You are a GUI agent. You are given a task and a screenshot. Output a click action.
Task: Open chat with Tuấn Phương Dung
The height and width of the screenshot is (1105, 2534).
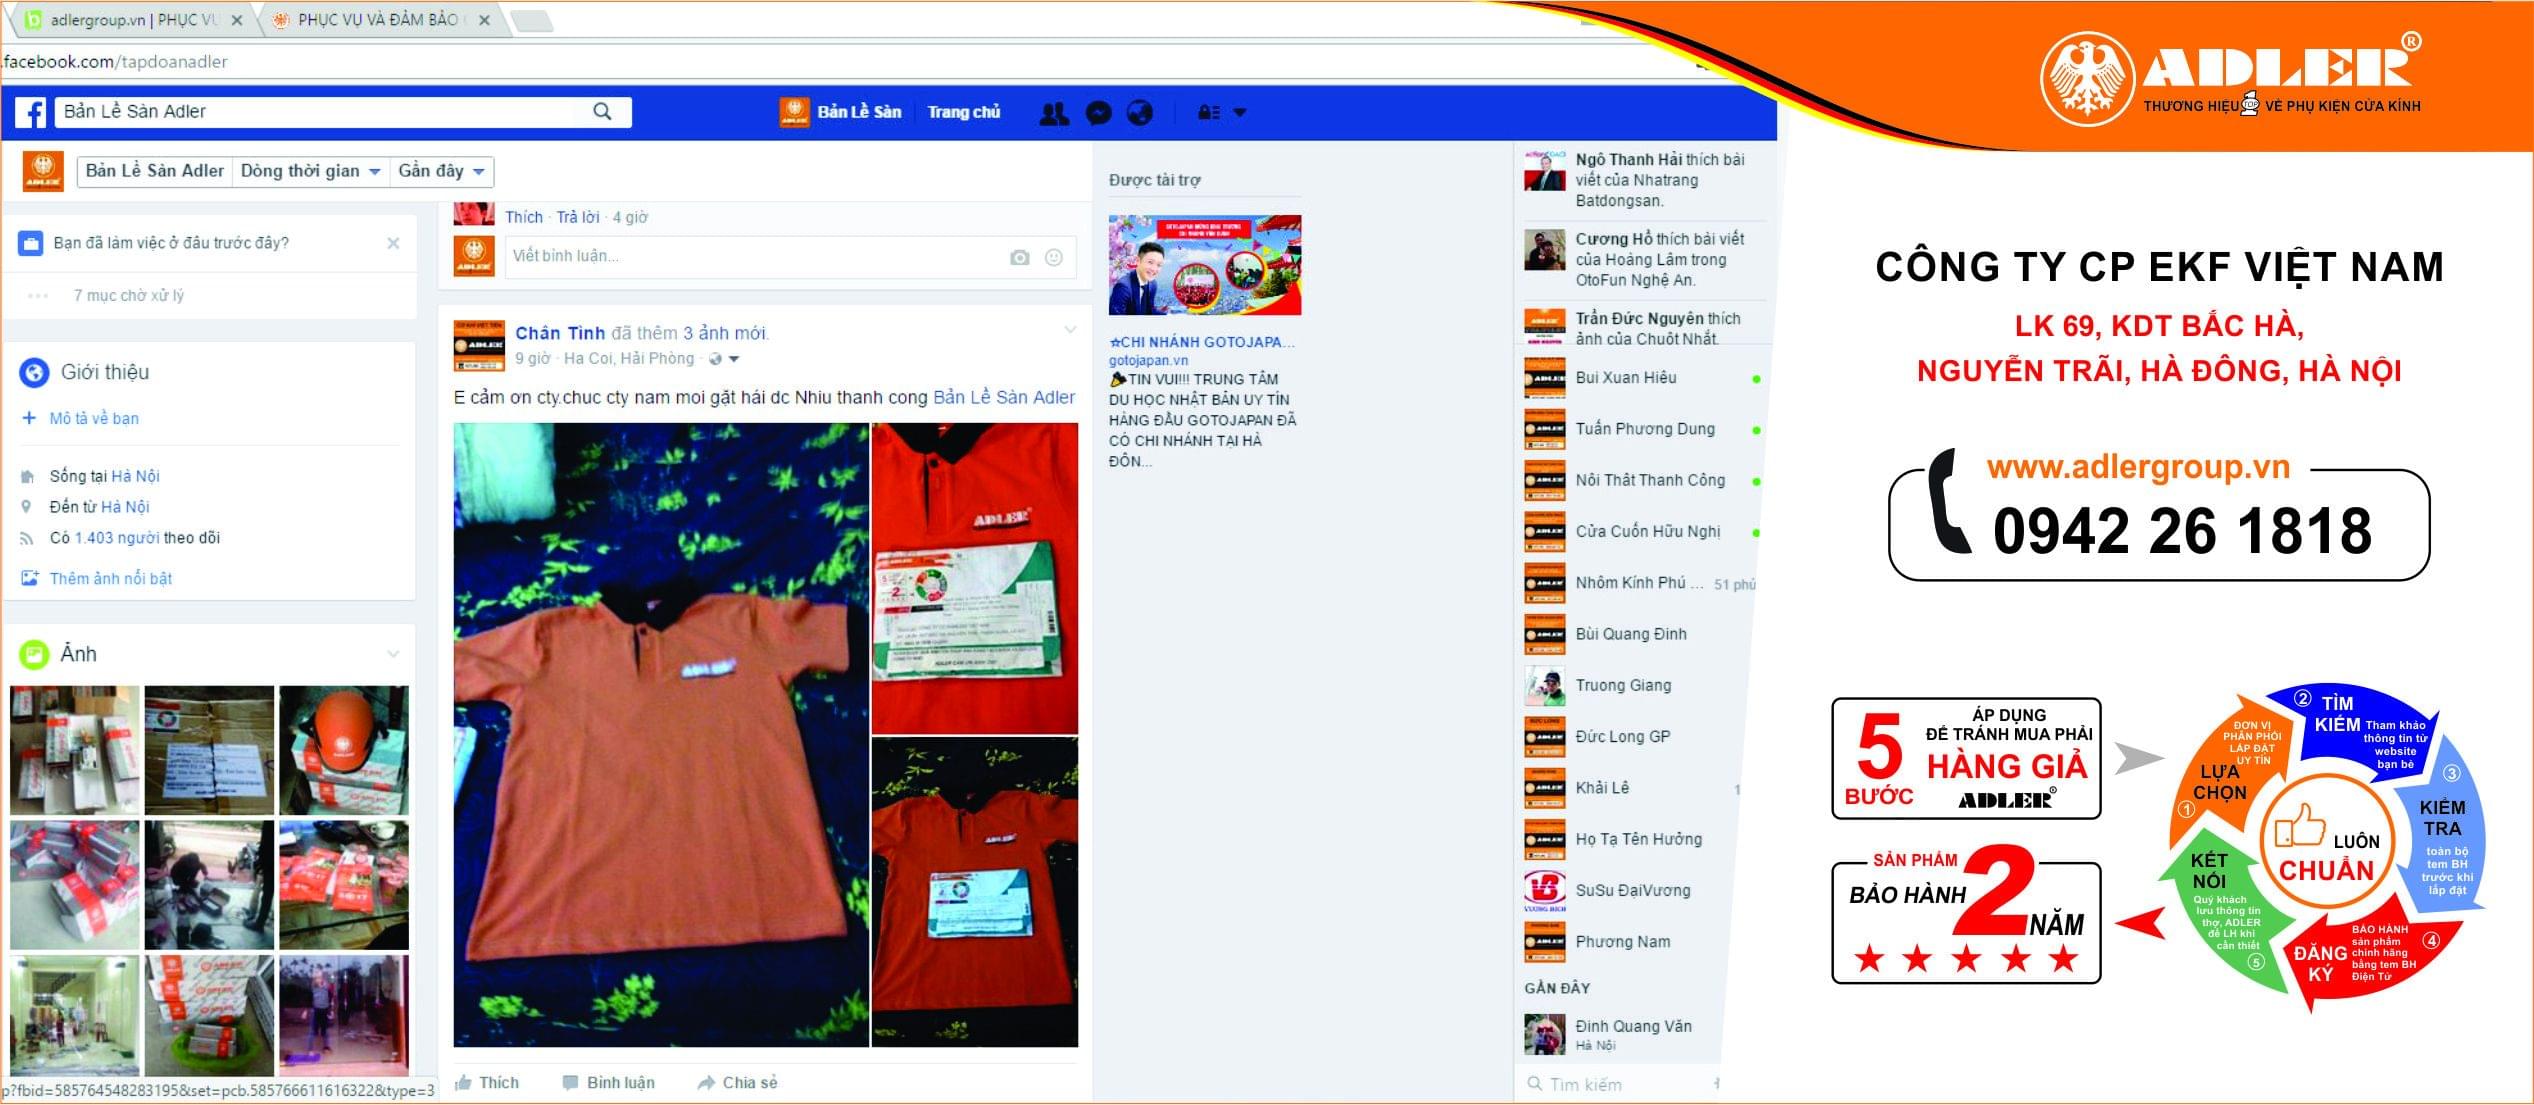point(1642,429)
